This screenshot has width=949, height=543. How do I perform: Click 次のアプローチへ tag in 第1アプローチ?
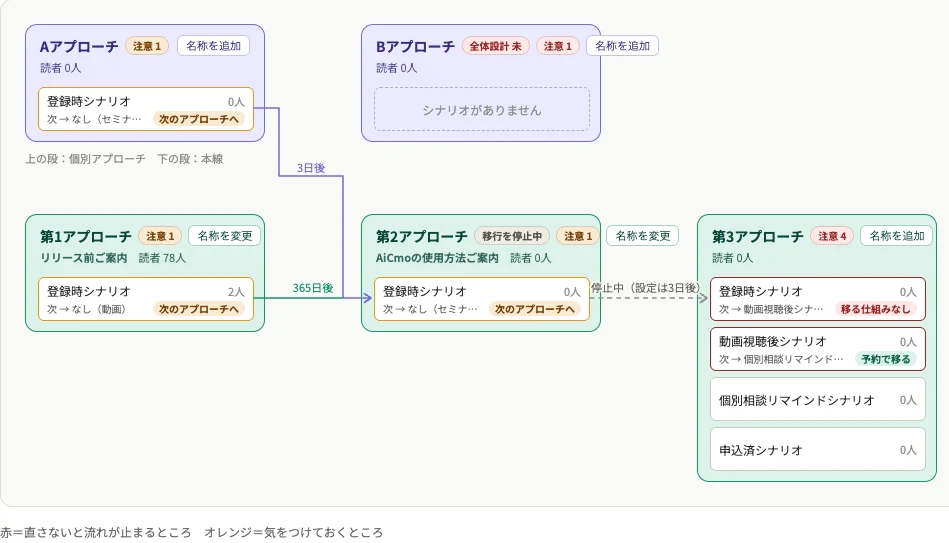point(199,309)
